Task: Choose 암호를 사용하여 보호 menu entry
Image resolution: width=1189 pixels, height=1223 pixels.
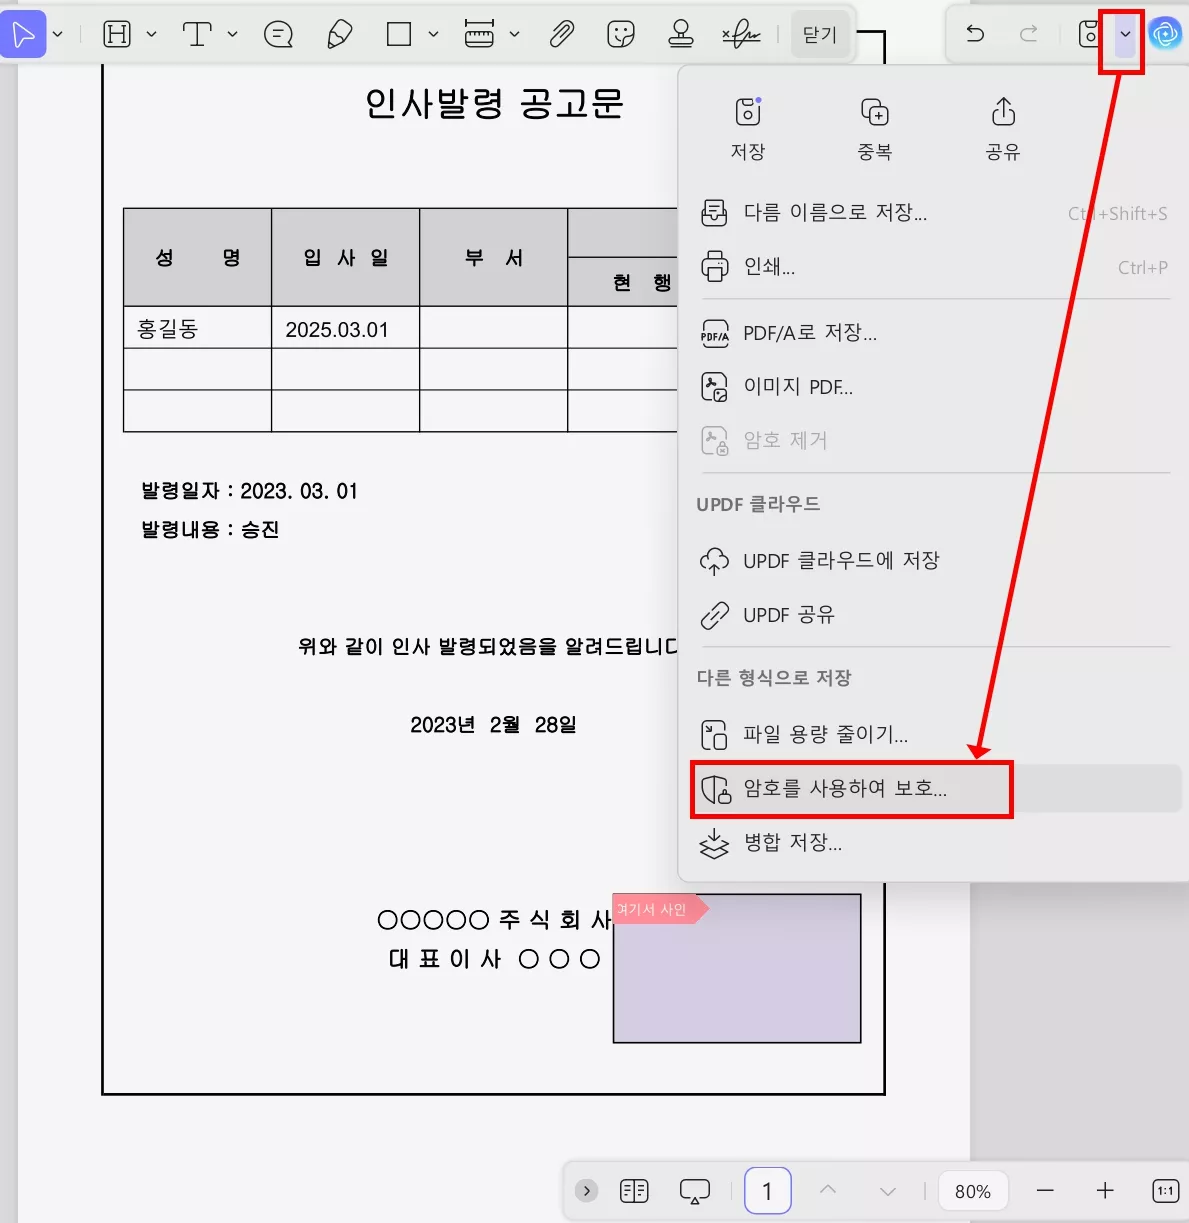Action: (x=845, y=789)
